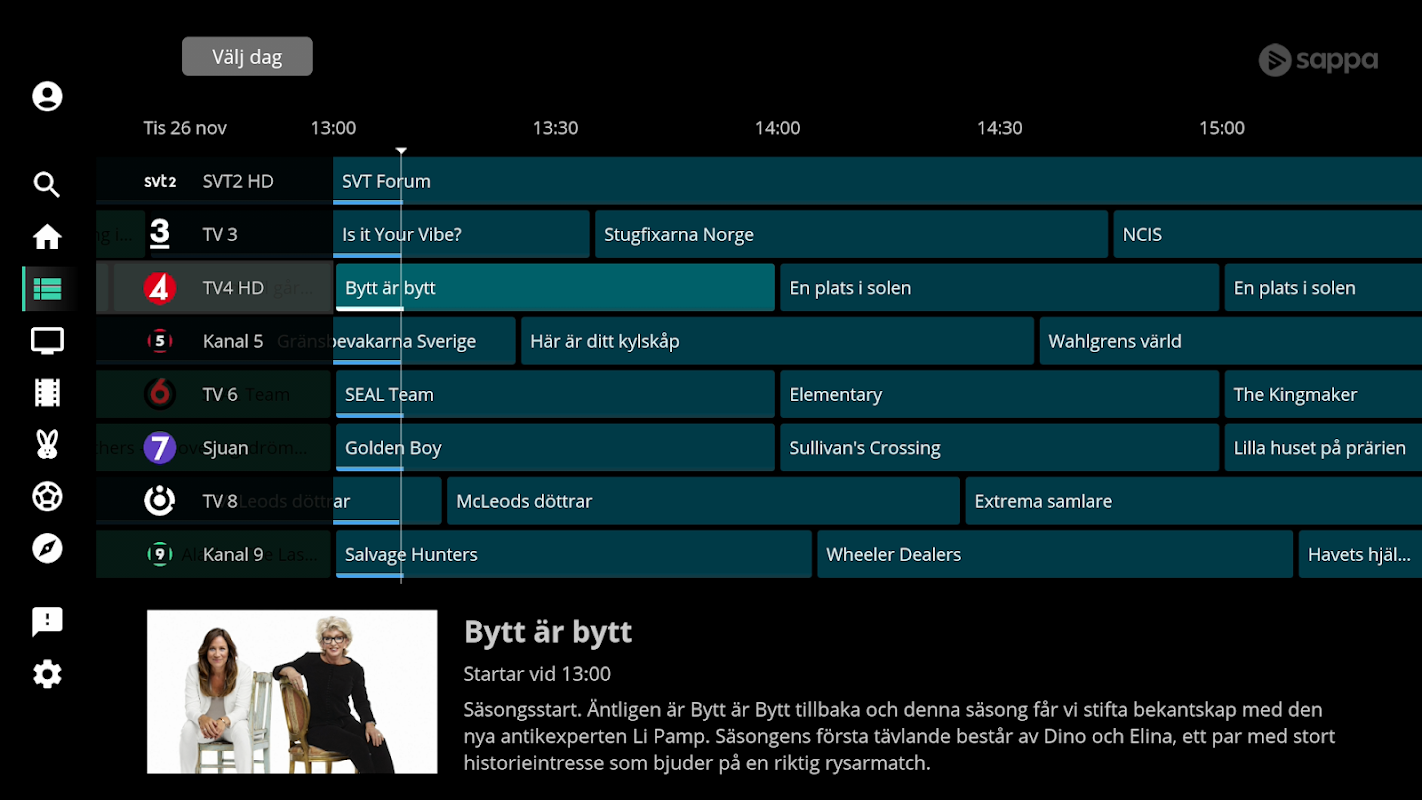Select the TV guide list icon

[x=47, y=289]
